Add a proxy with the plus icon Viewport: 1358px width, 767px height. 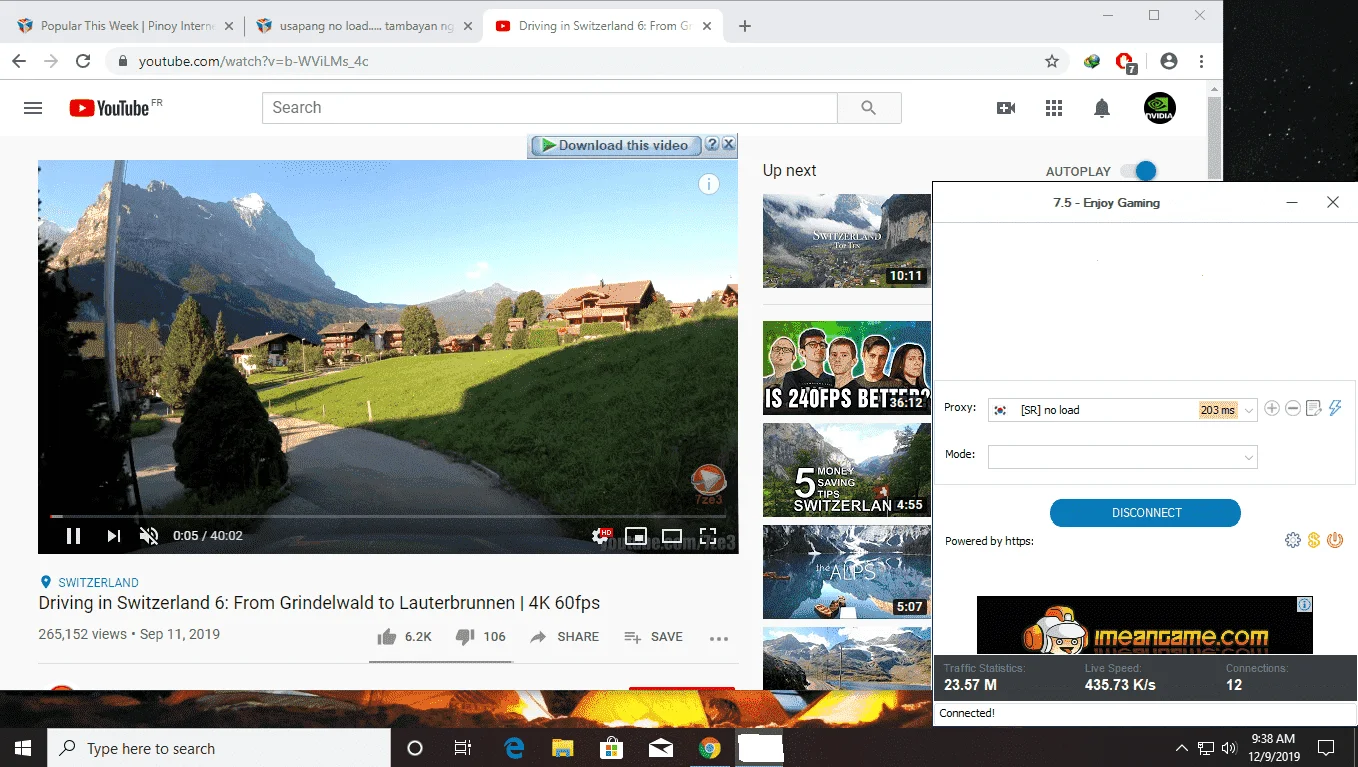pyautogui.click(x=1272, y=408)
